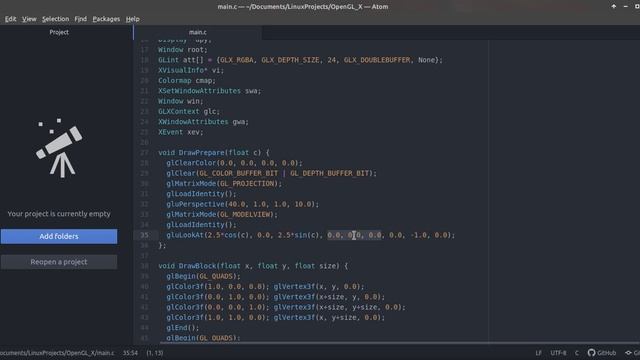Click the XWindowAttributes gwa; line
This screenshot has width=640, height=360.
[x=203, y=122]
